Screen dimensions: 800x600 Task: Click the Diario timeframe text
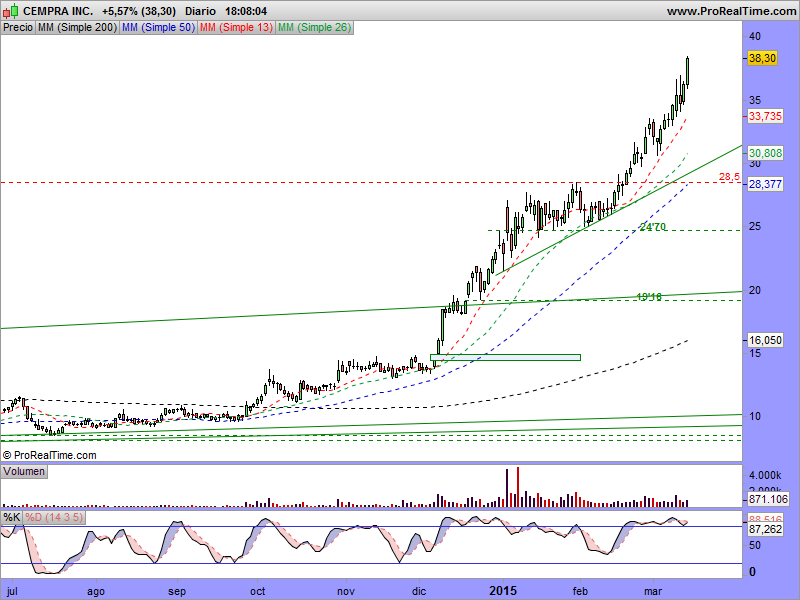click(200, 11)
